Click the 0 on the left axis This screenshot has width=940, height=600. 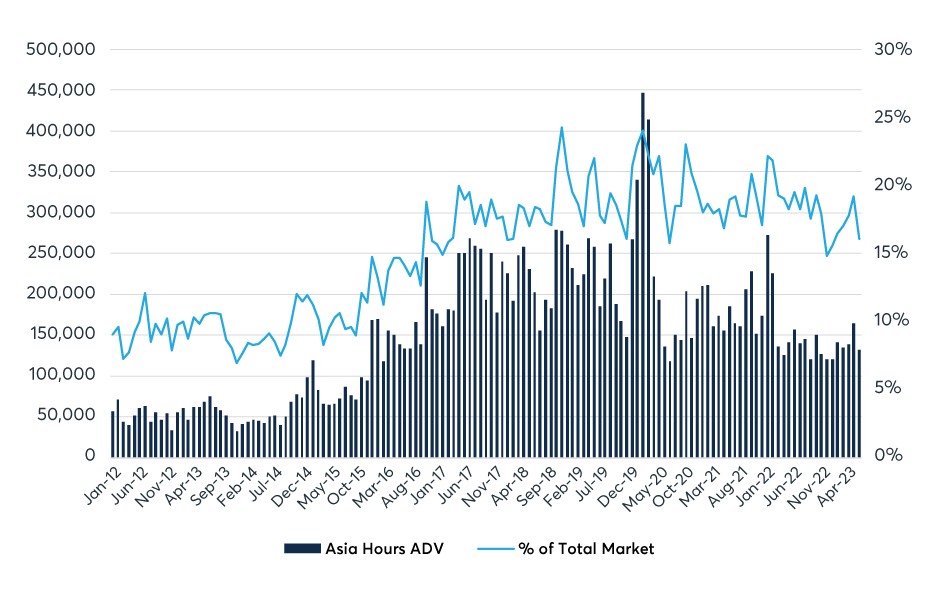coord(89,455)
